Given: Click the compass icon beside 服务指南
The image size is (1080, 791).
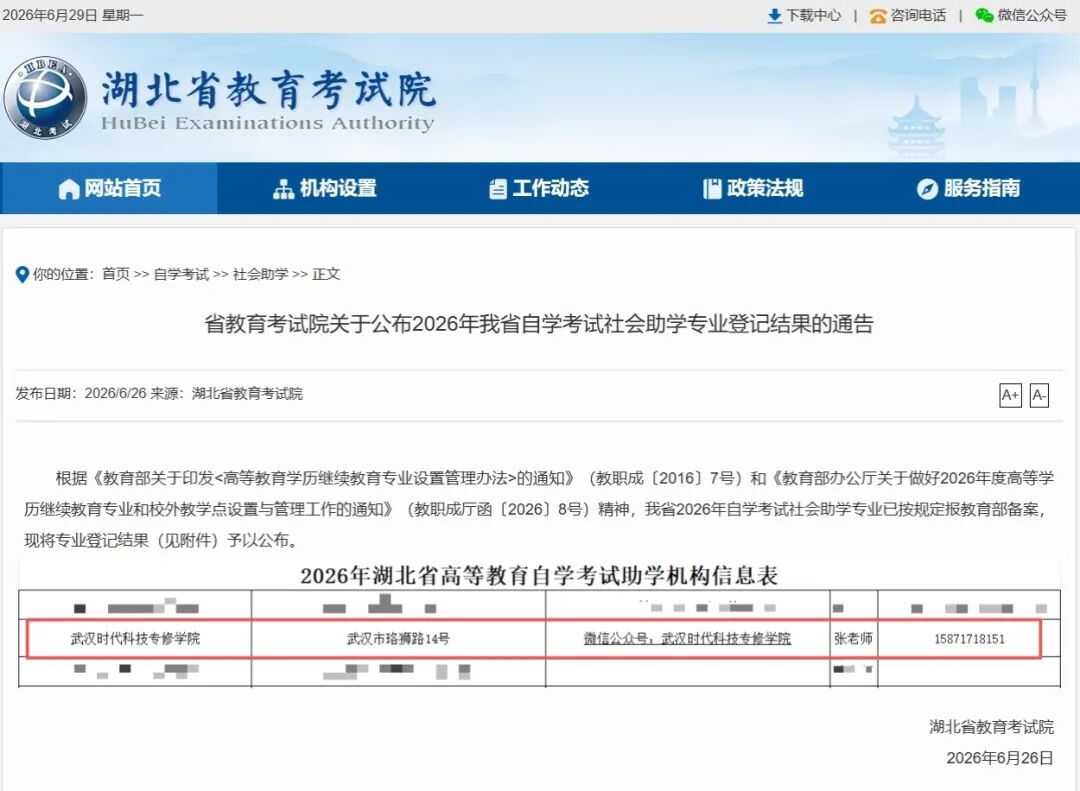Looking at the screenshot, I should point(927,189).
